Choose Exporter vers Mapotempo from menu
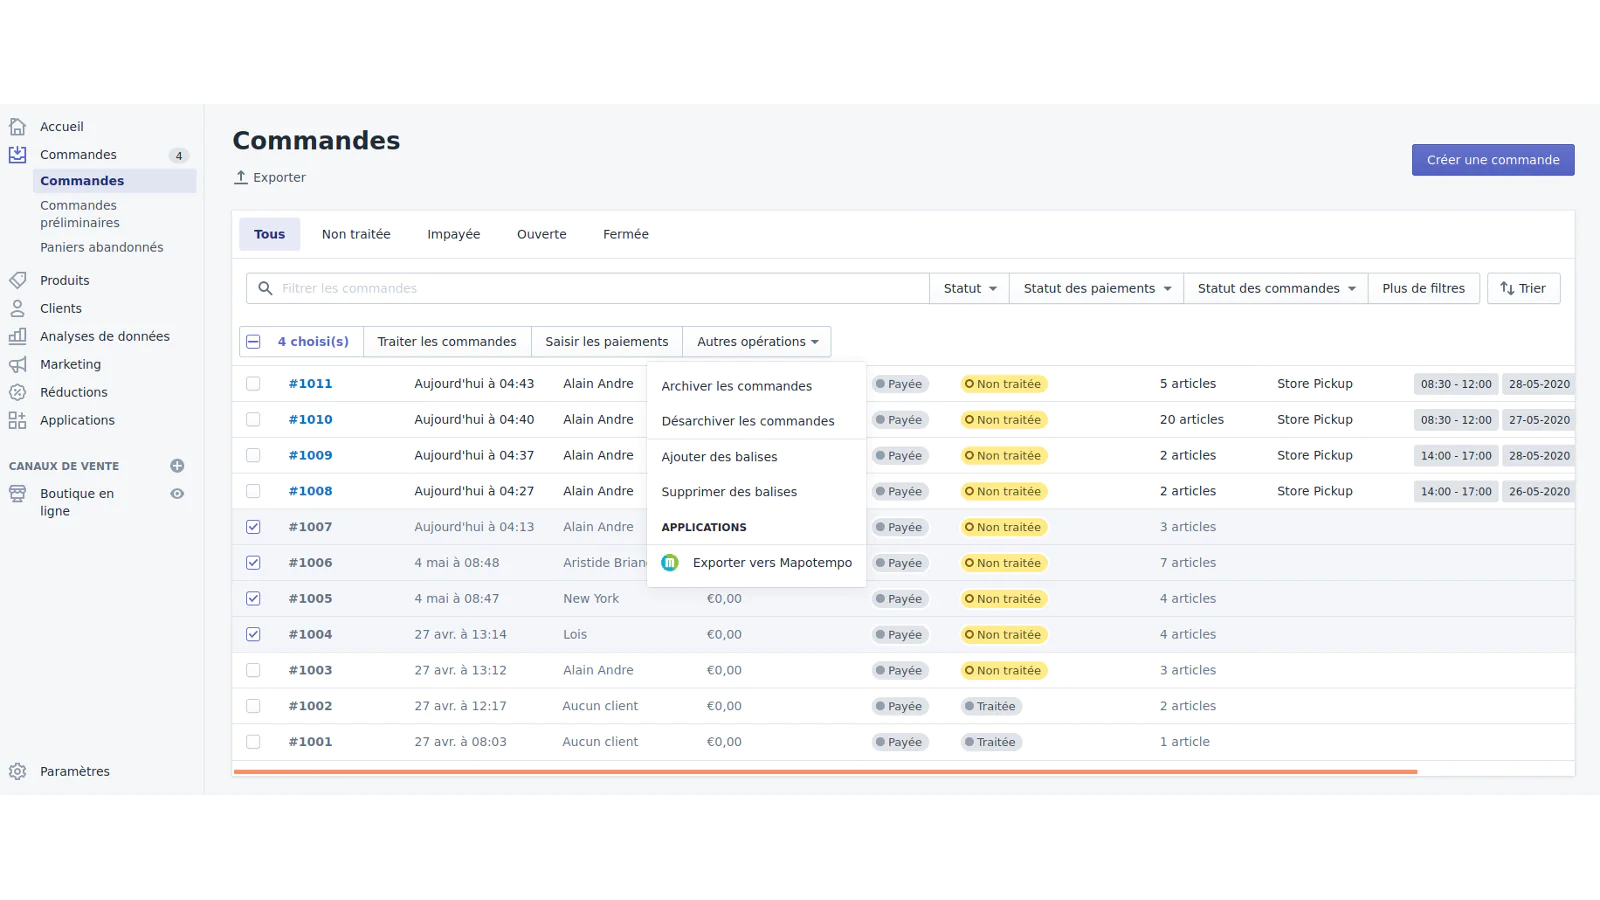 coord(771,563)
